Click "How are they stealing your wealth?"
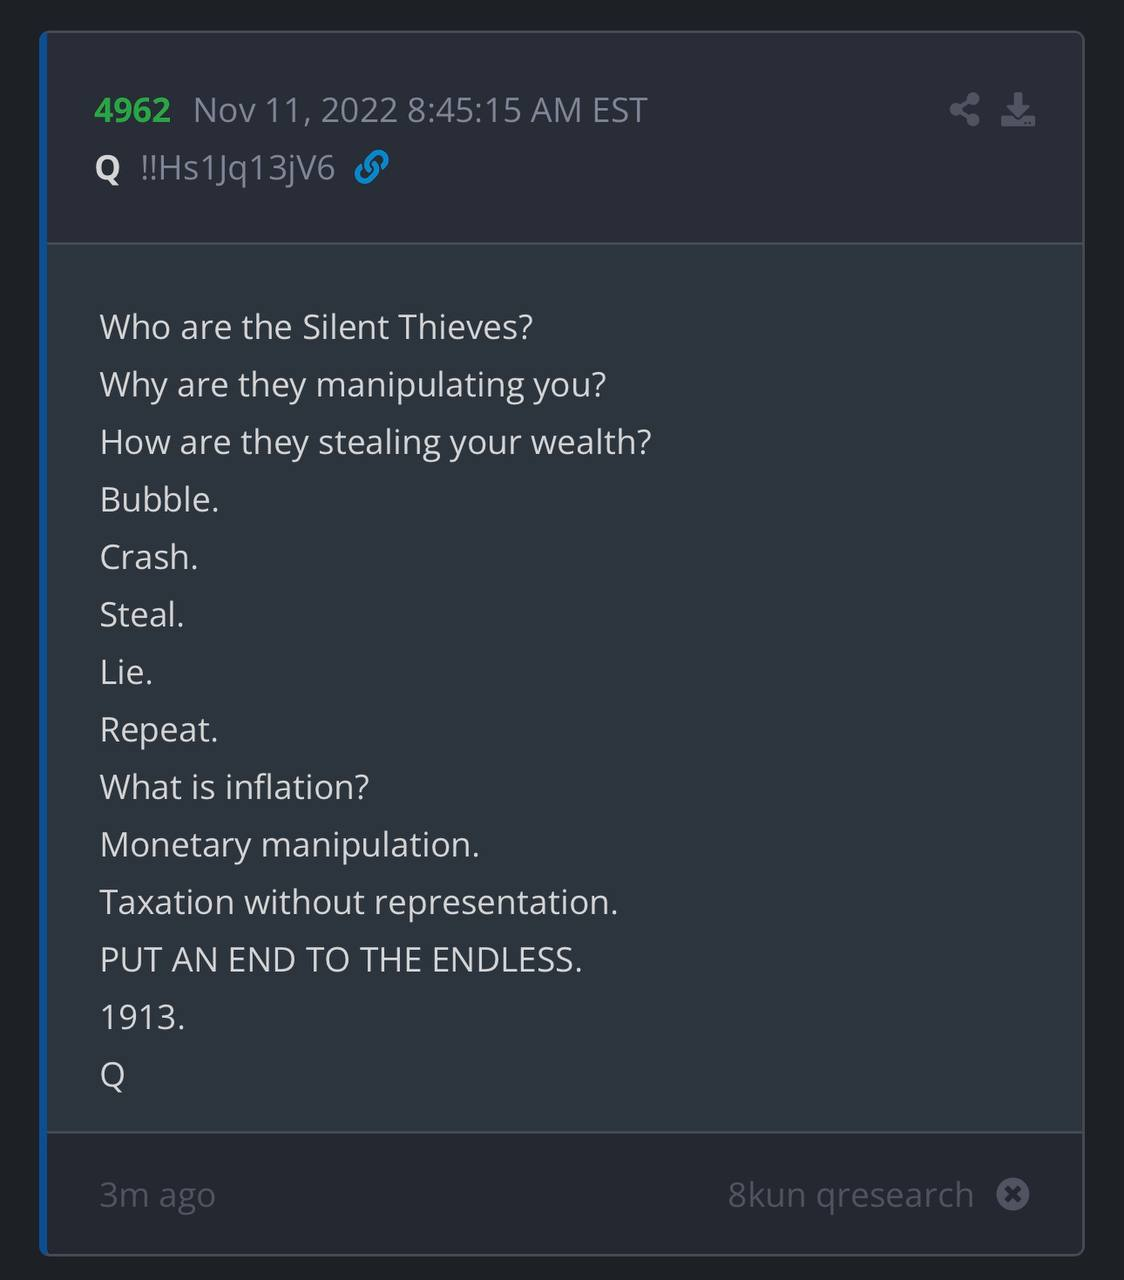The image size is (1124, 1280). [375, 442]
